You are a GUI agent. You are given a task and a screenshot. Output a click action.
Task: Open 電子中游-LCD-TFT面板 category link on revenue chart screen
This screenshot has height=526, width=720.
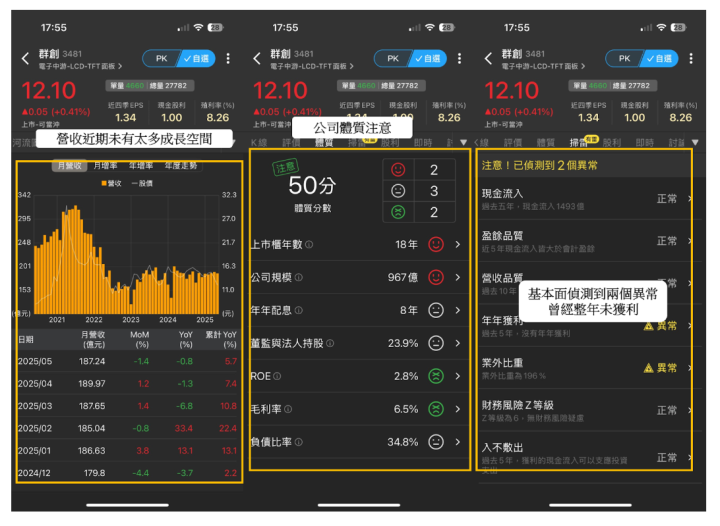80,67
